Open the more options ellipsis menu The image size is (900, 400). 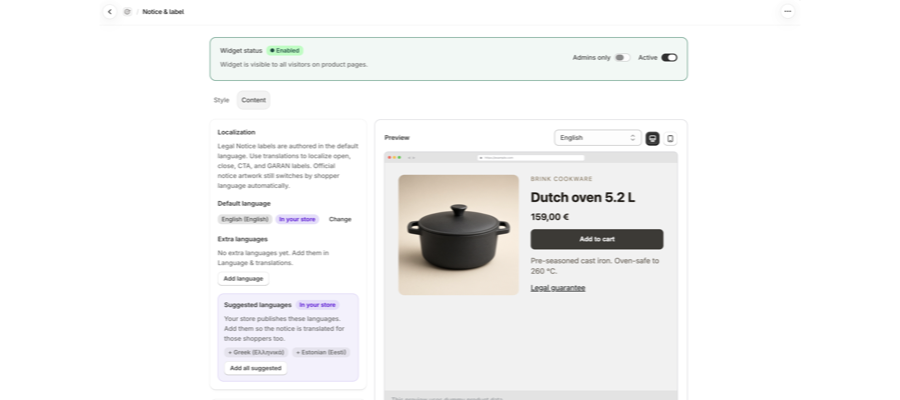[788, 11]
